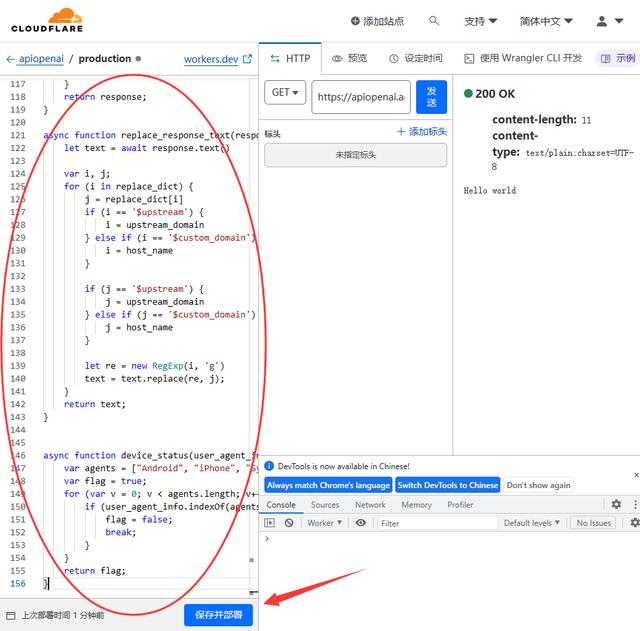The image size is (640, 631).
Task: Open the search magnifier icon
Action: [x=434, y=21]
